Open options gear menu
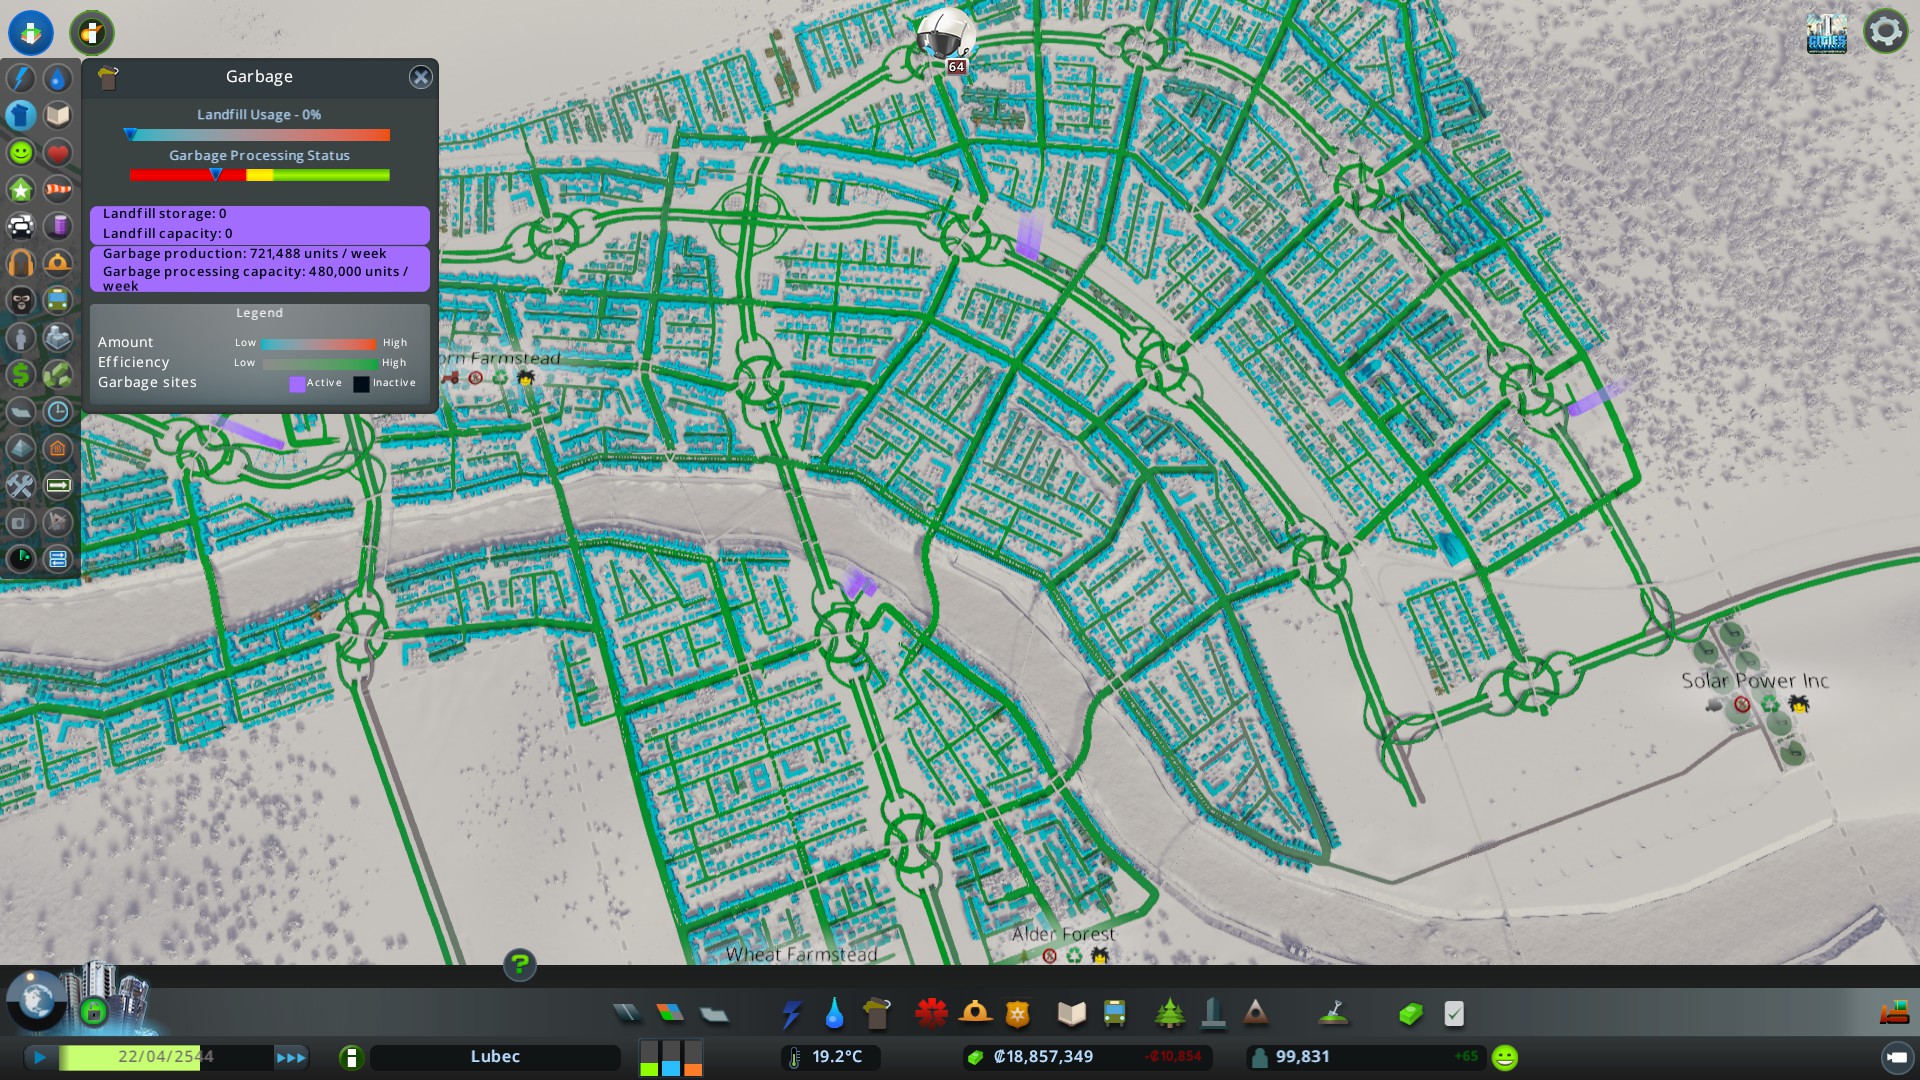The height and width of the screenshot is (1080, 1920). click(1885, 32)
